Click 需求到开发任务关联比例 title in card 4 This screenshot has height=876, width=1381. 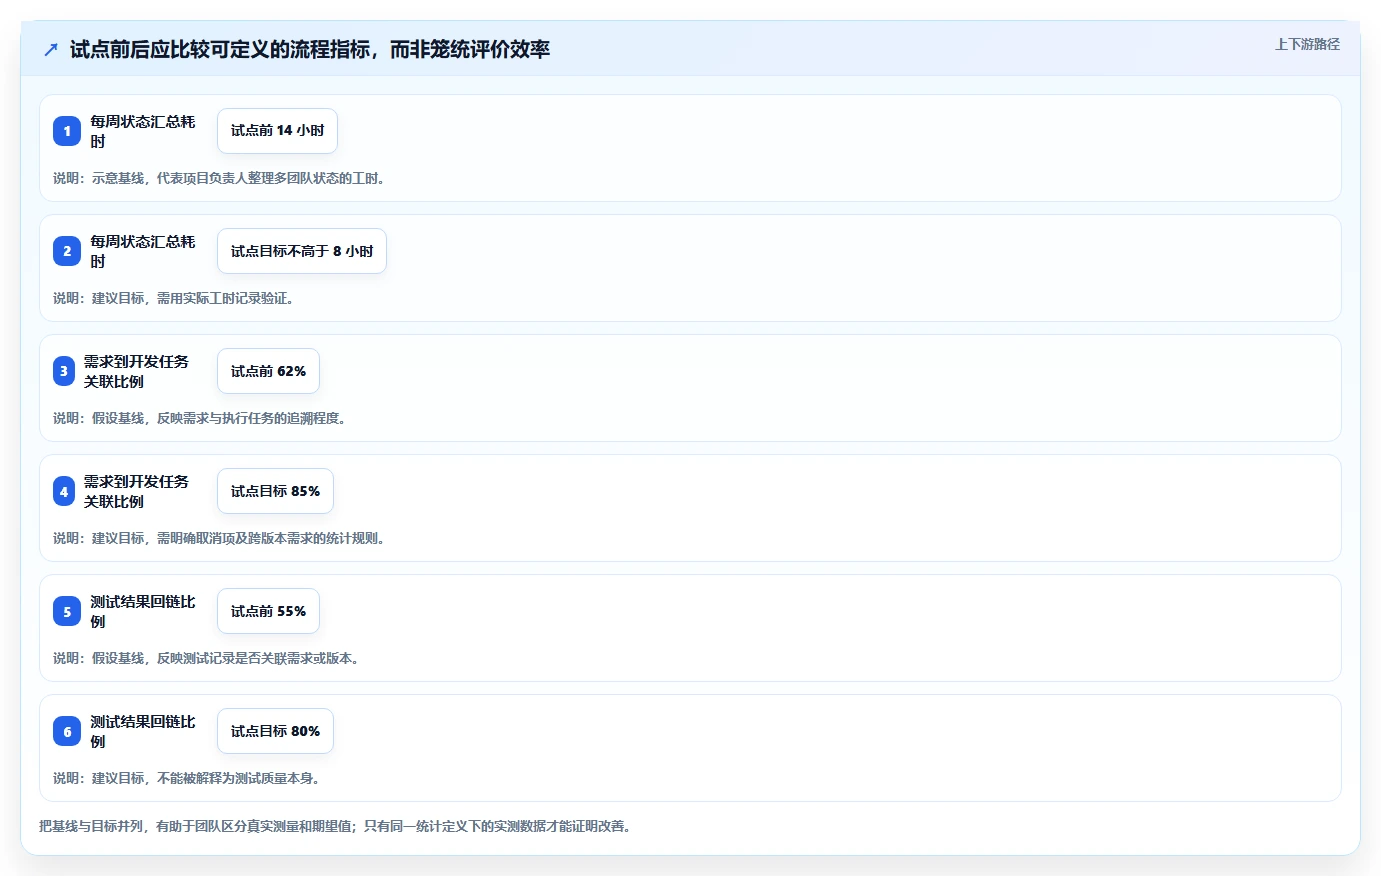click(x=136, y=491)
